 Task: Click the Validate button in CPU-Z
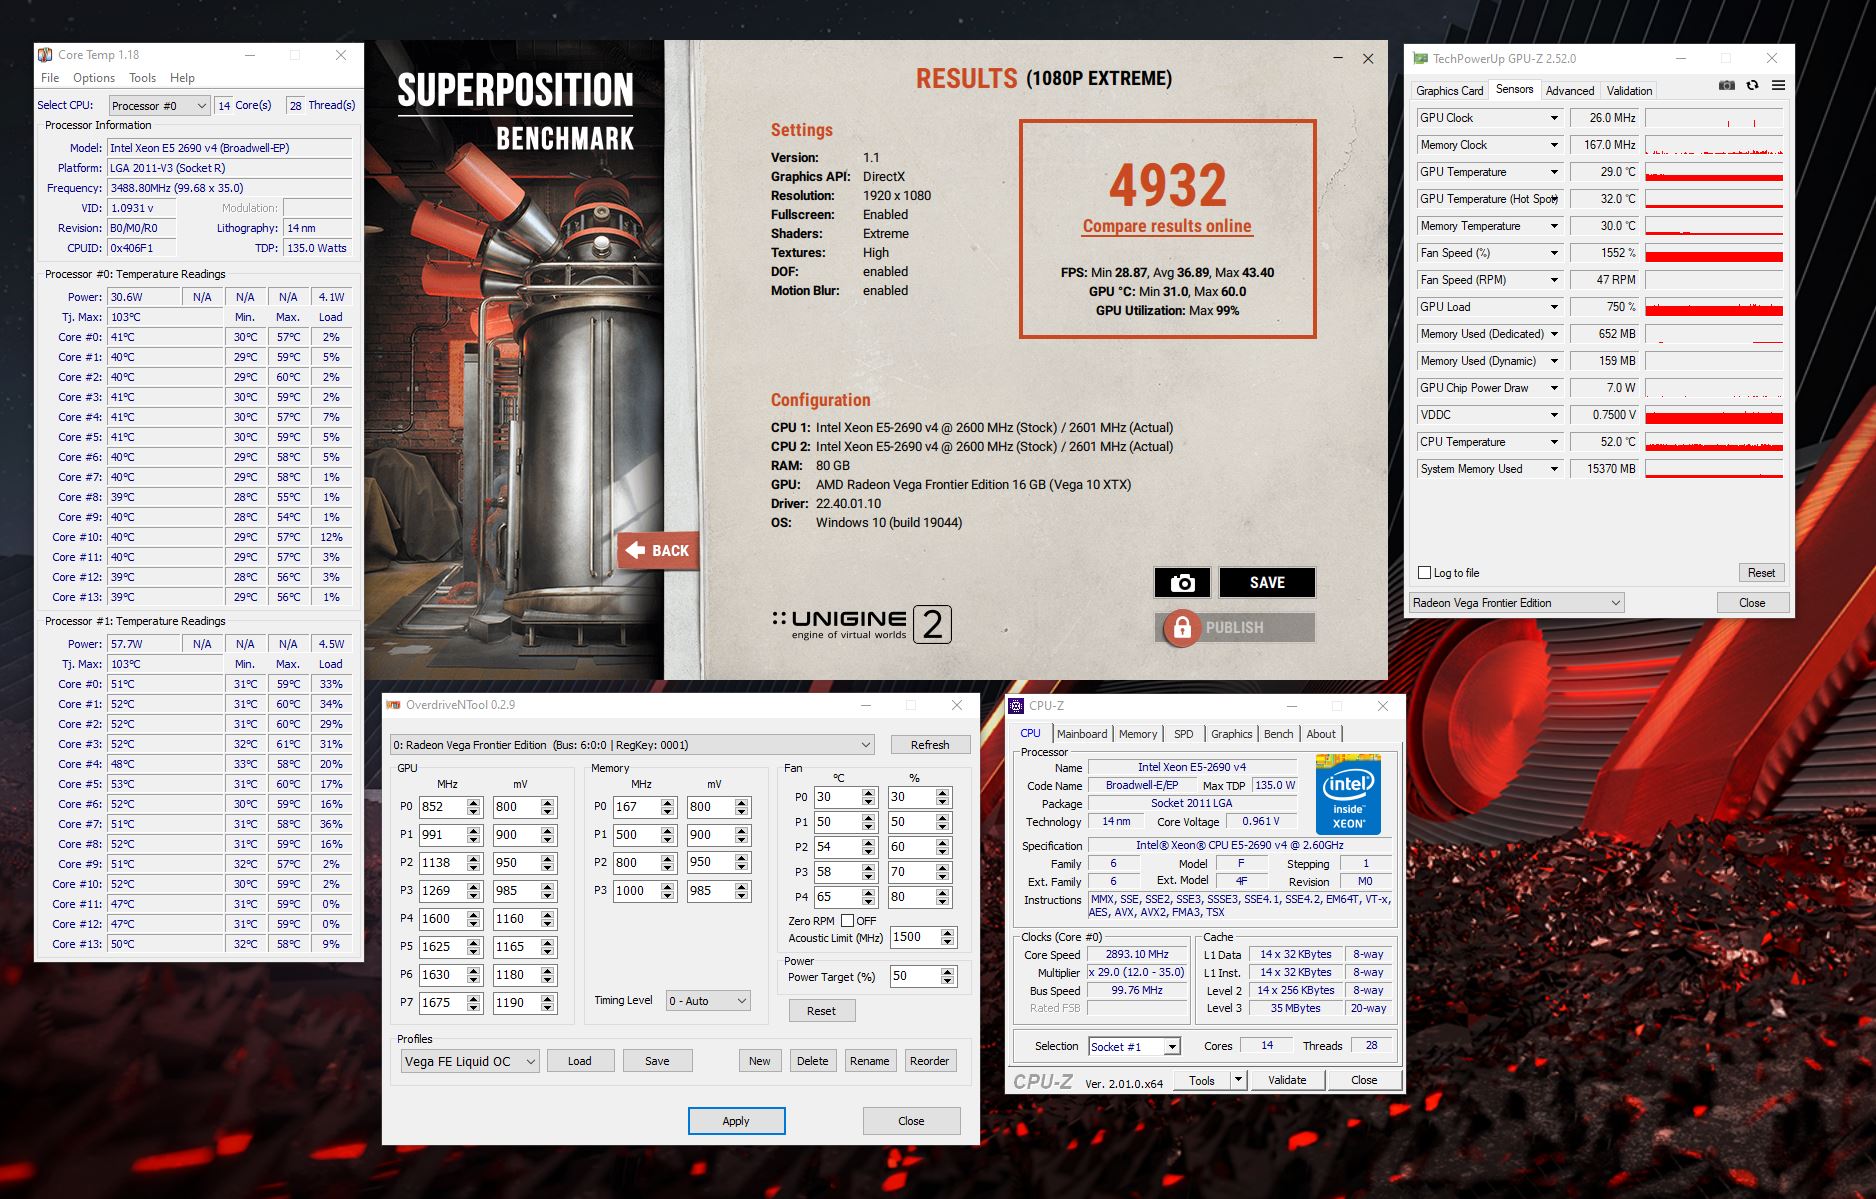point(1287,1080)
